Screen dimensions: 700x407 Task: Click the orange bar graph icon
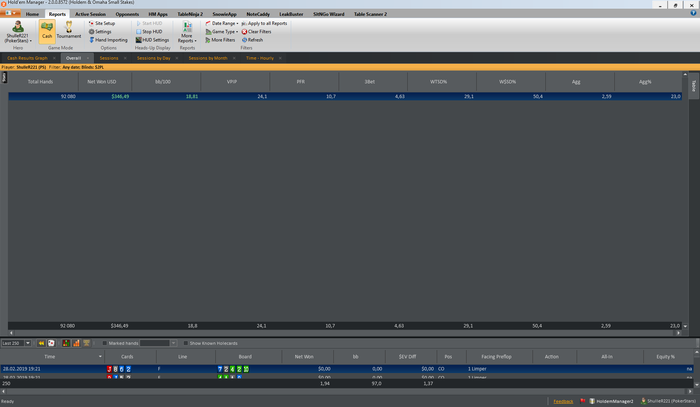pos(76,343)
